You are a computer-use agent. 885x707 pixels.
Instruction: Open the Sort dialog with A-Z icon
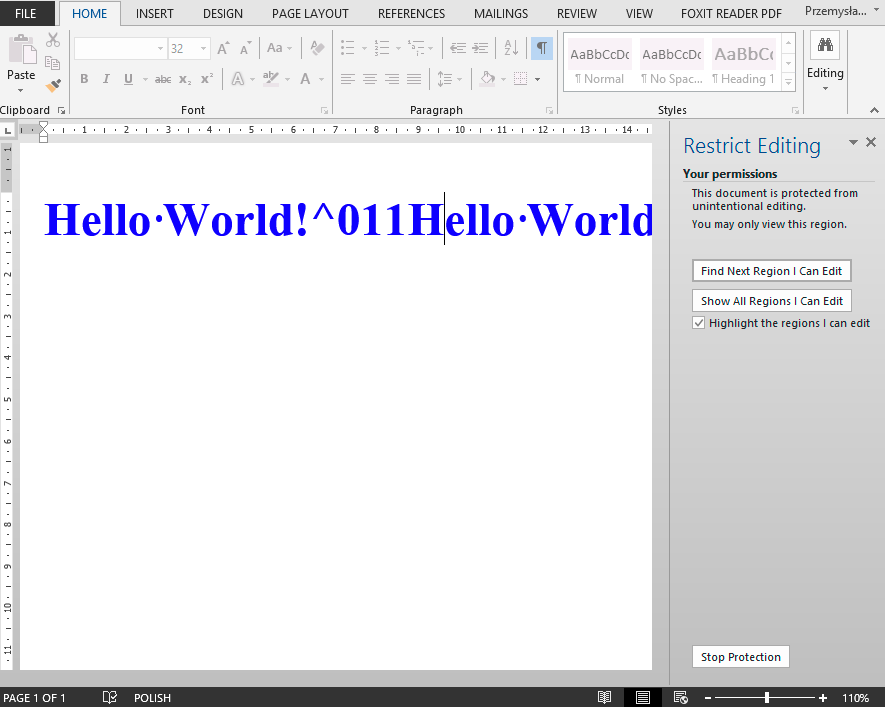(510, 47)
